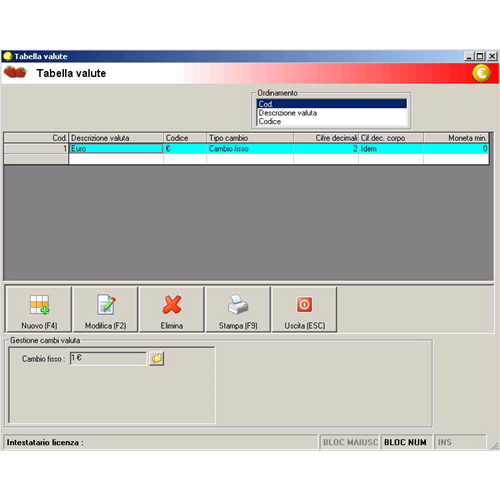Click the 'Cambio fisso' cell in Euro row
This screenshot has width=500, height=500.
pos(250,149)
